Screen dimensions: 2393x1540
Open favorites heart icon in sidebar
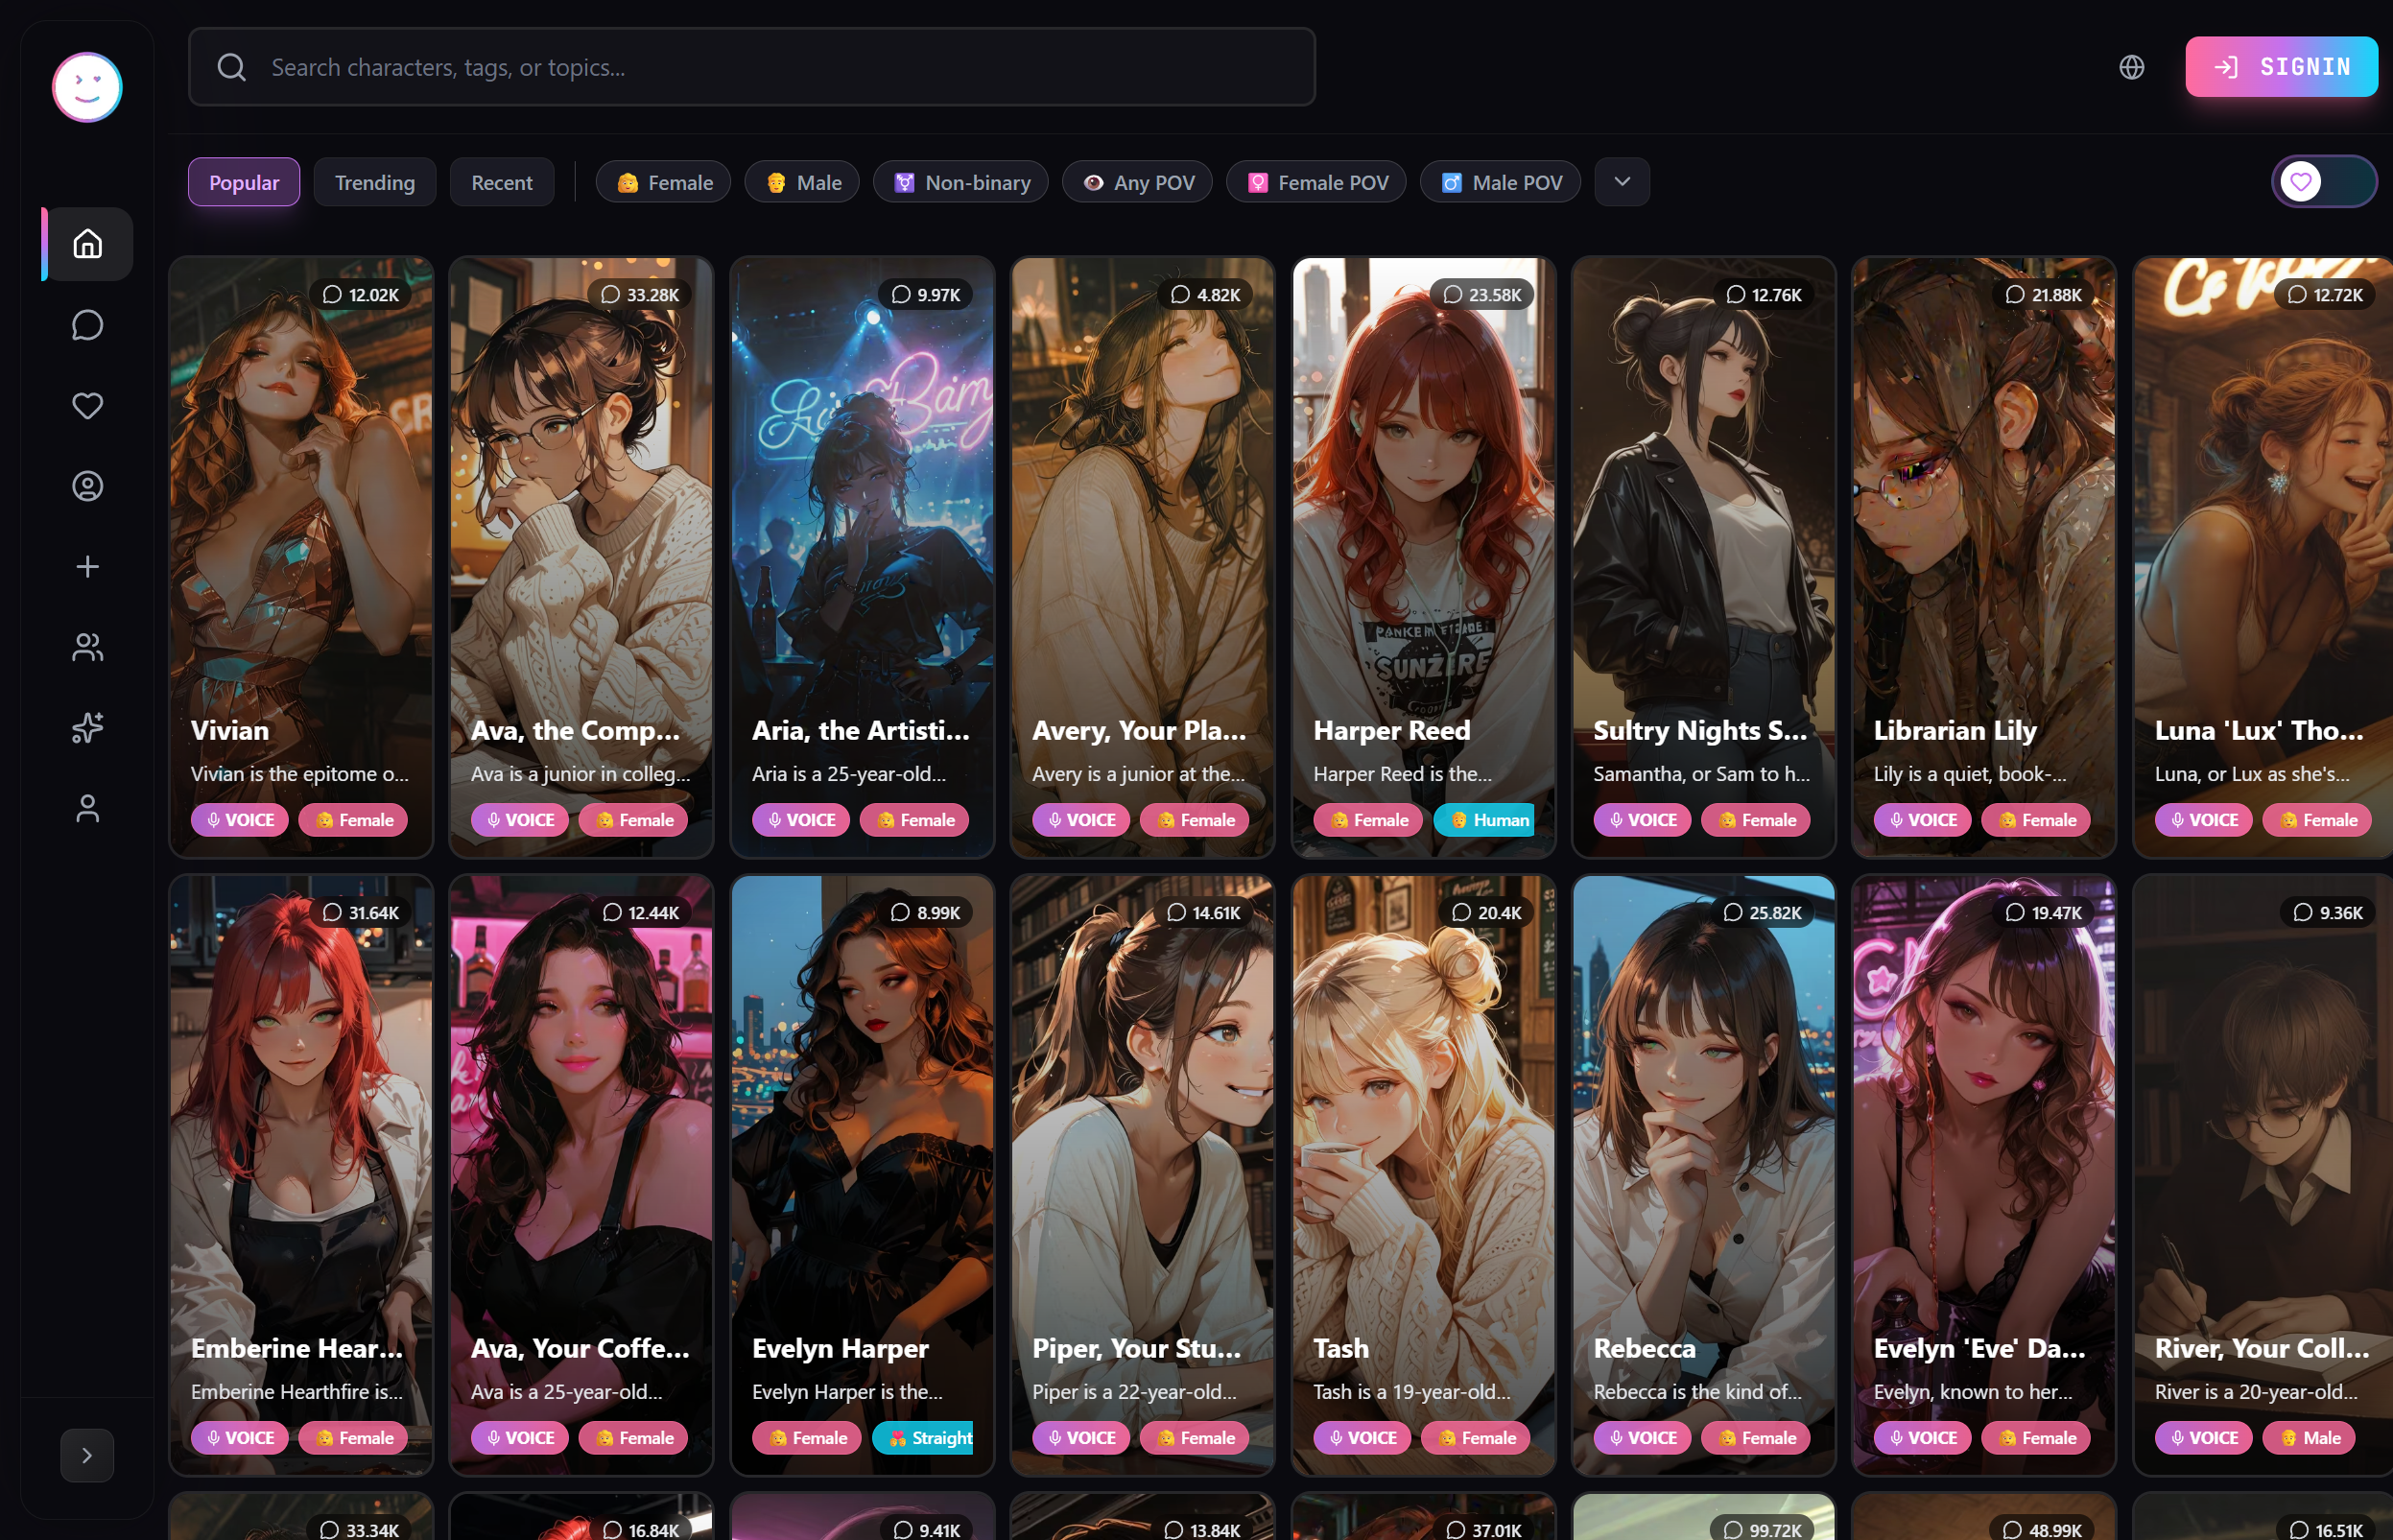click(x=87, y=406)
